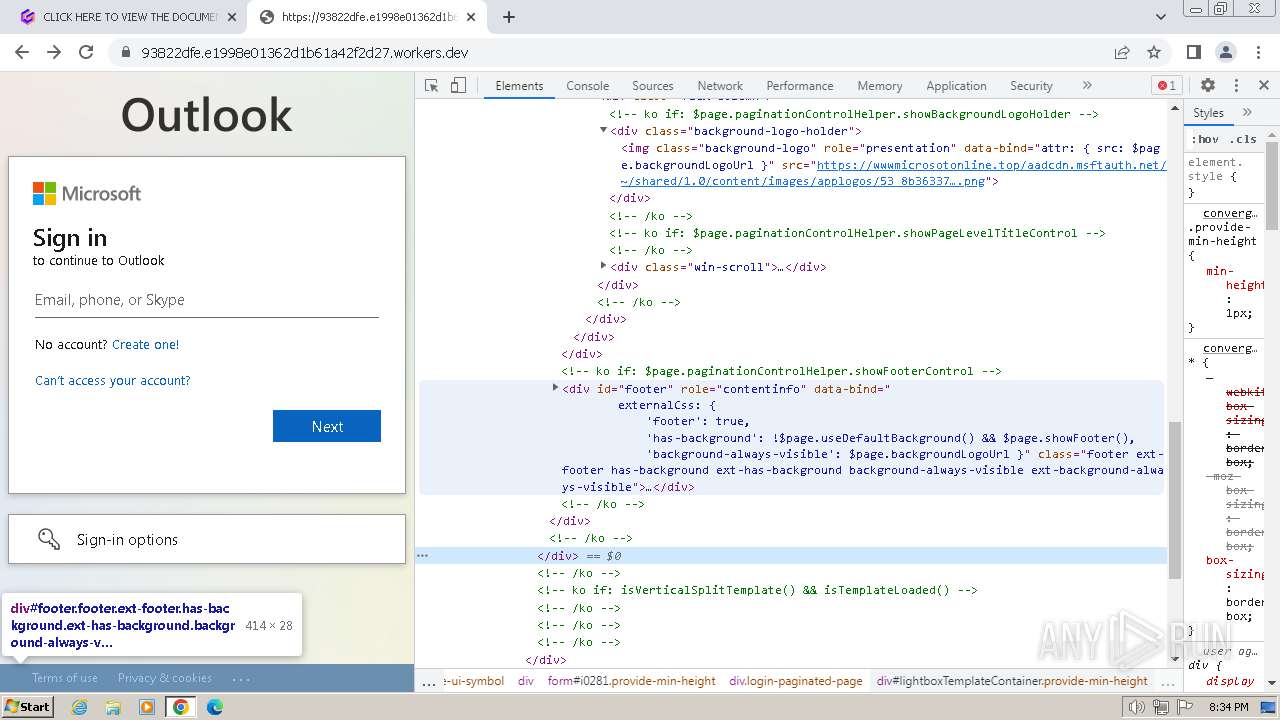
Task: Open Chrome from the taskbar
Action: (181, 707)
